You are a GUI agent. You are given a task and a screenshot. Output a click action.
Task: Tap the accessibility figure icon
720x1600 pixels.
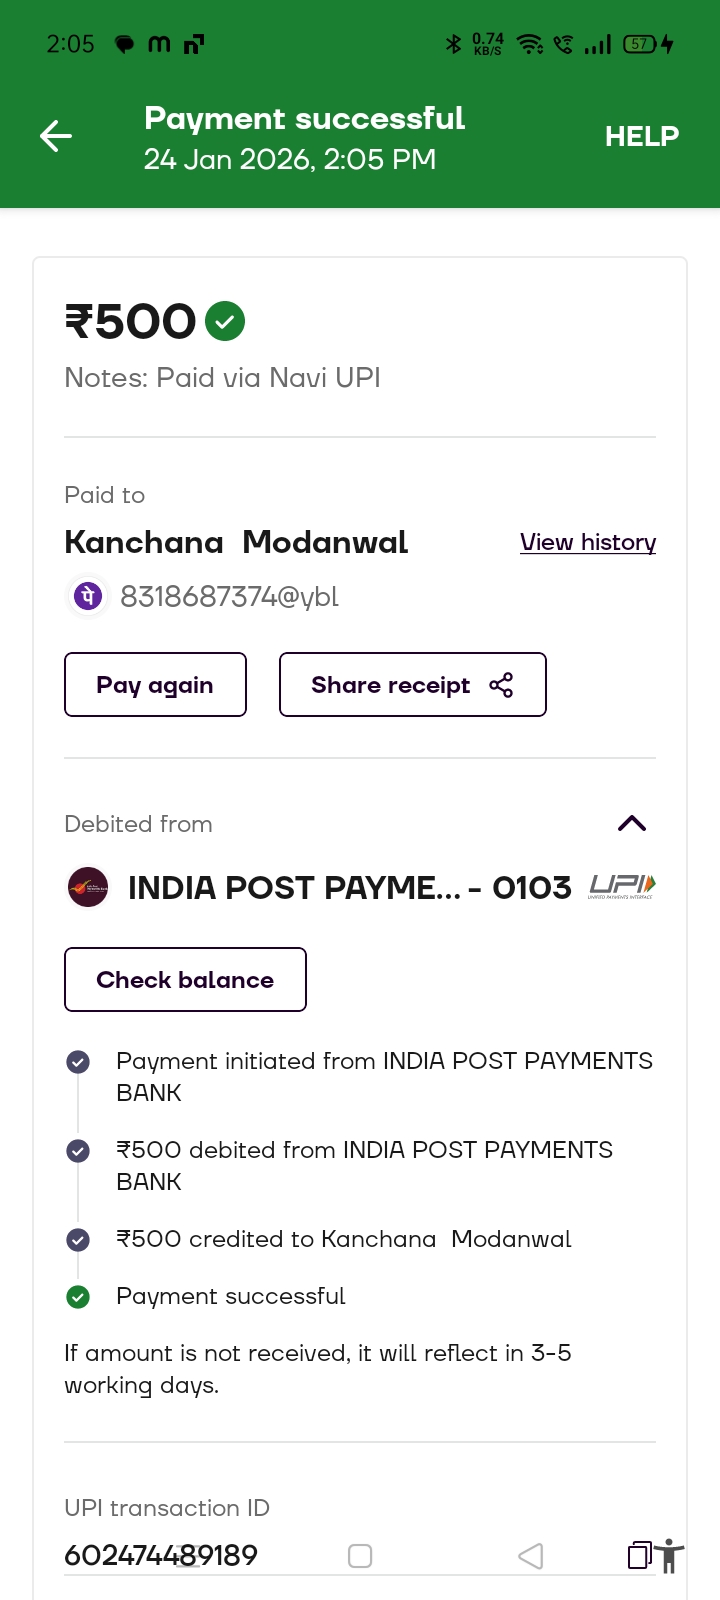(x=670, y=1556)
